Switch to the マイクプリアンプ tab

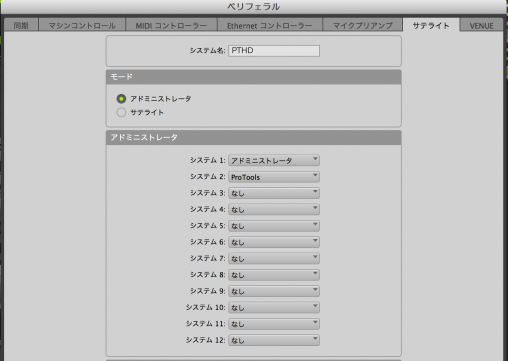[x=363, y=25]
